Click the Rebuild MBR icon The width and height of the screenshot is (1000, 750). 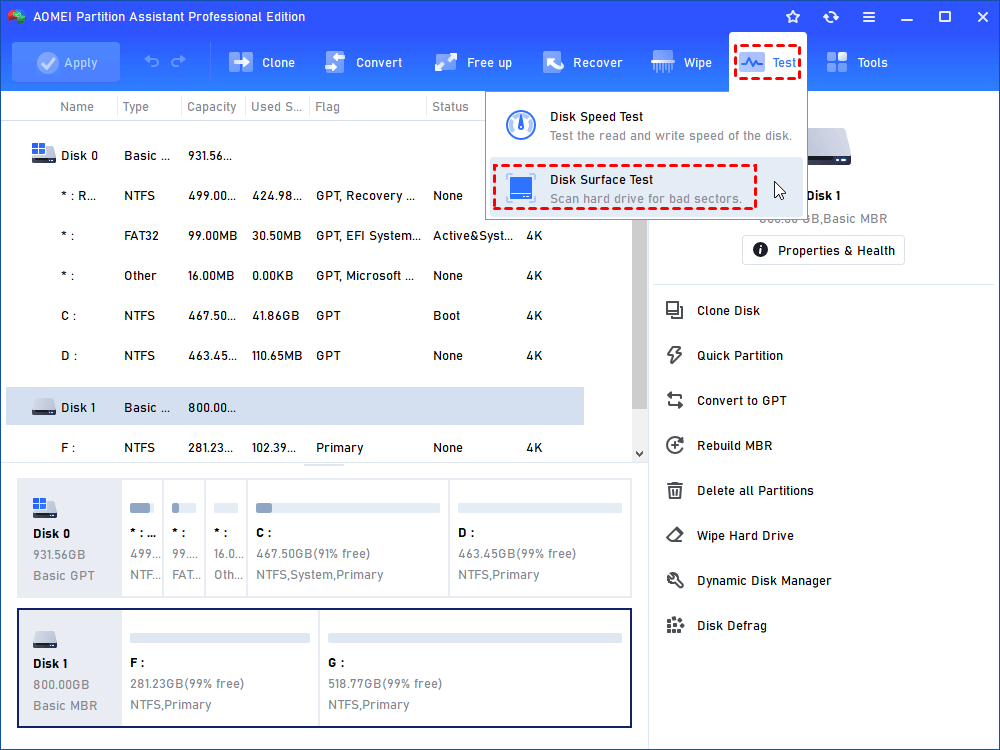[675, 445]
